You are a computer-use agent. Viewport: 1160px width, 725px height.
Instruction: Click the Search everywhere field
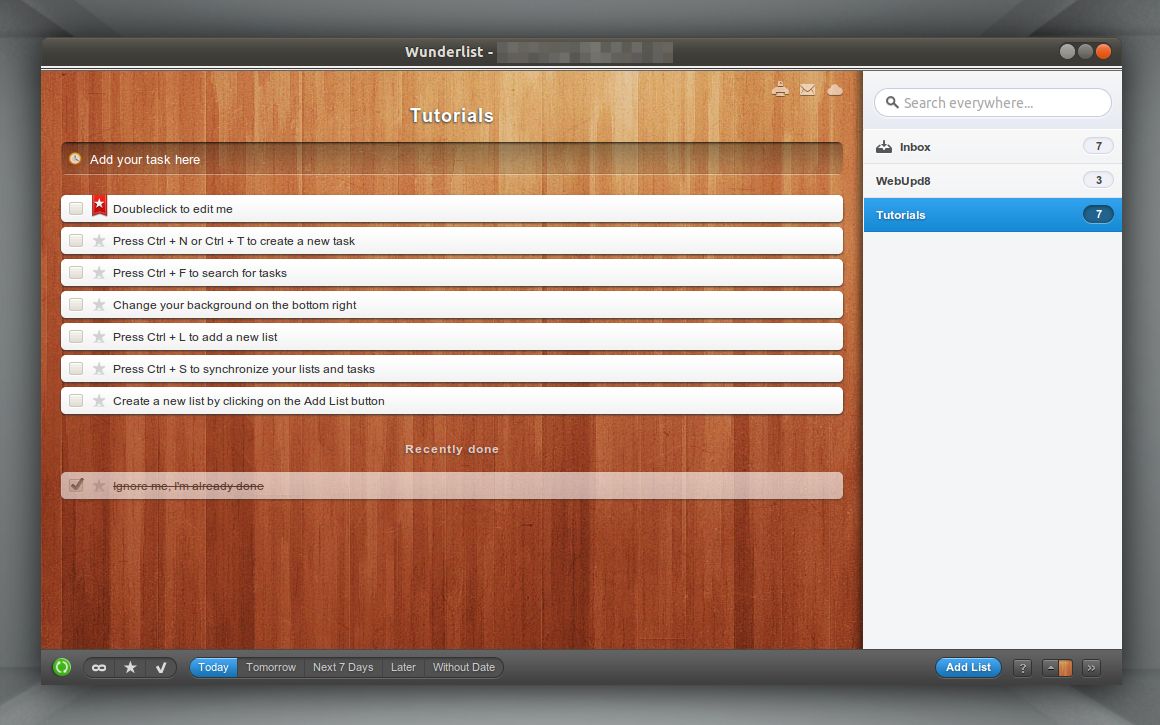point(992,103)
